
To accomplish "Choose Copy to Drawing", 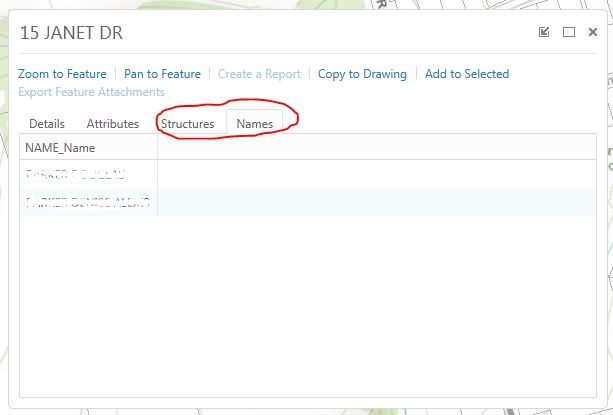I will point(362,74).
